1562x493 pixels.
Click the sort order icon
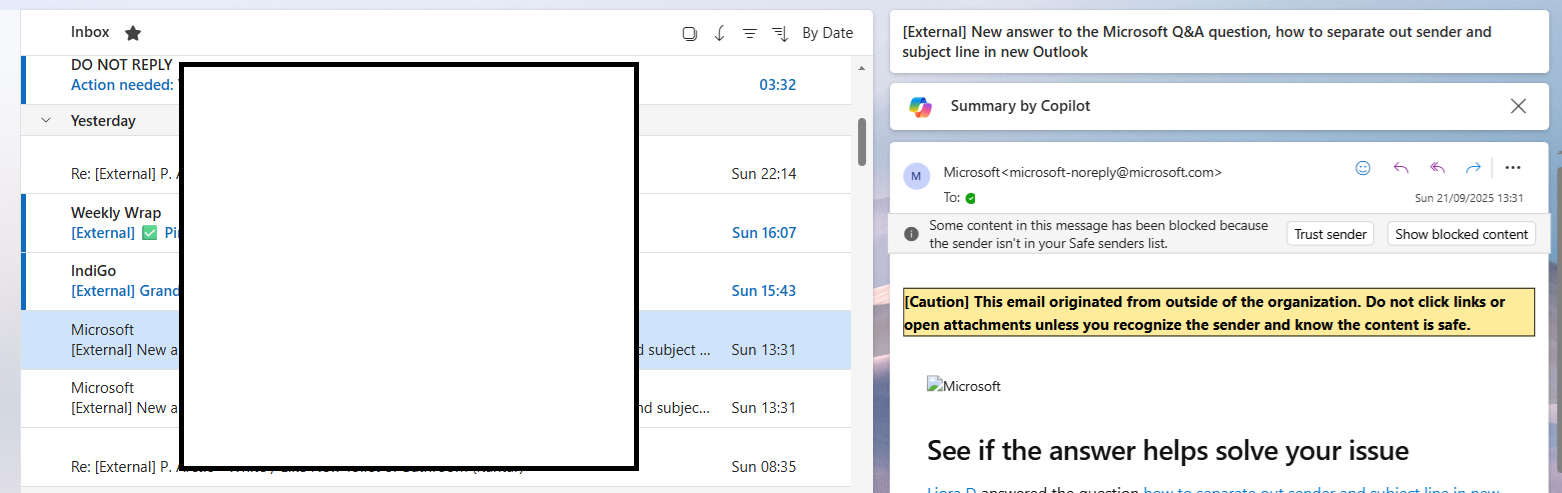780,33
